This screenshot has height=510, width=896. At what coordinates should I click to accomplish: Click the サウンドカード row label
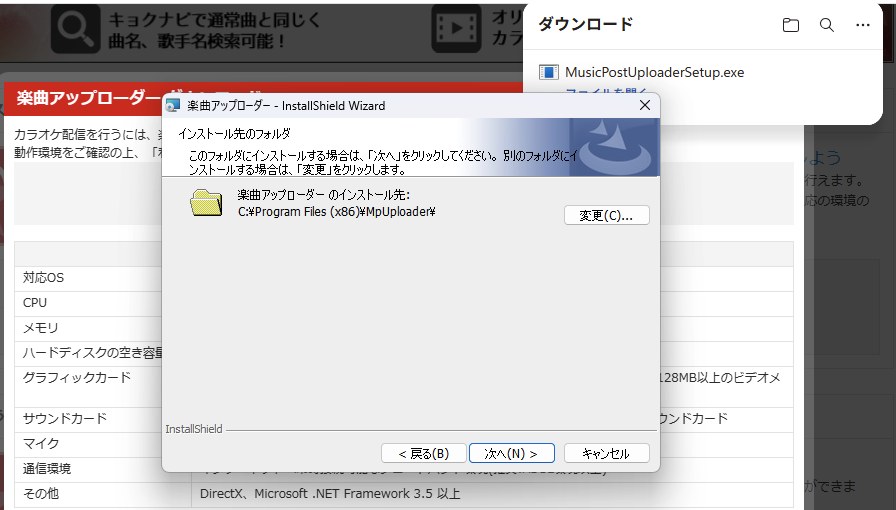pos(65,419)
